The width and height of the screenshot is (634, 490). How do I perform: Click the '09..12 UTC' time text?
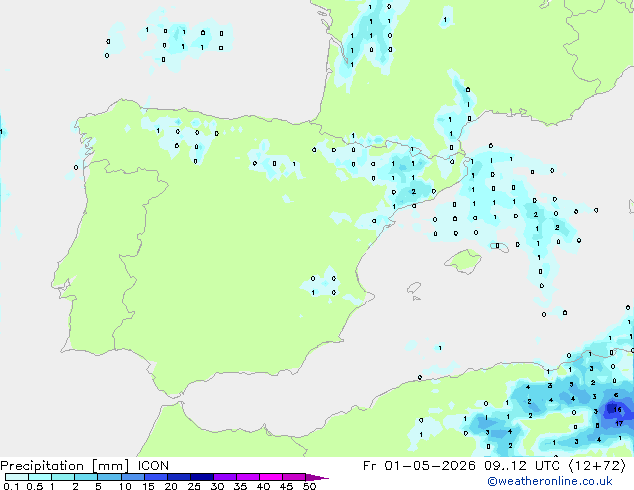coord(522,466)
